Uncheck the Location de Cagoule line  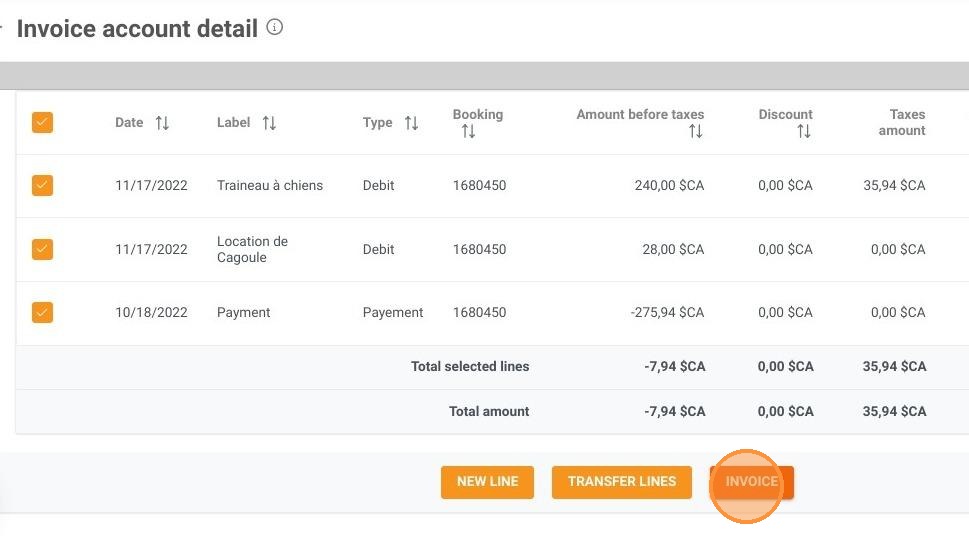(x=43, y=249)
